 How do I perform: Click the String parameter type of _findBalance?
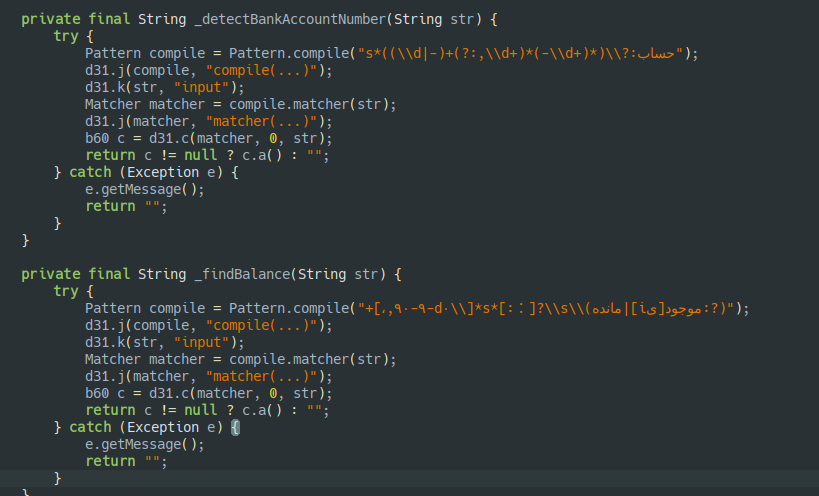click(x=313, y=274)
